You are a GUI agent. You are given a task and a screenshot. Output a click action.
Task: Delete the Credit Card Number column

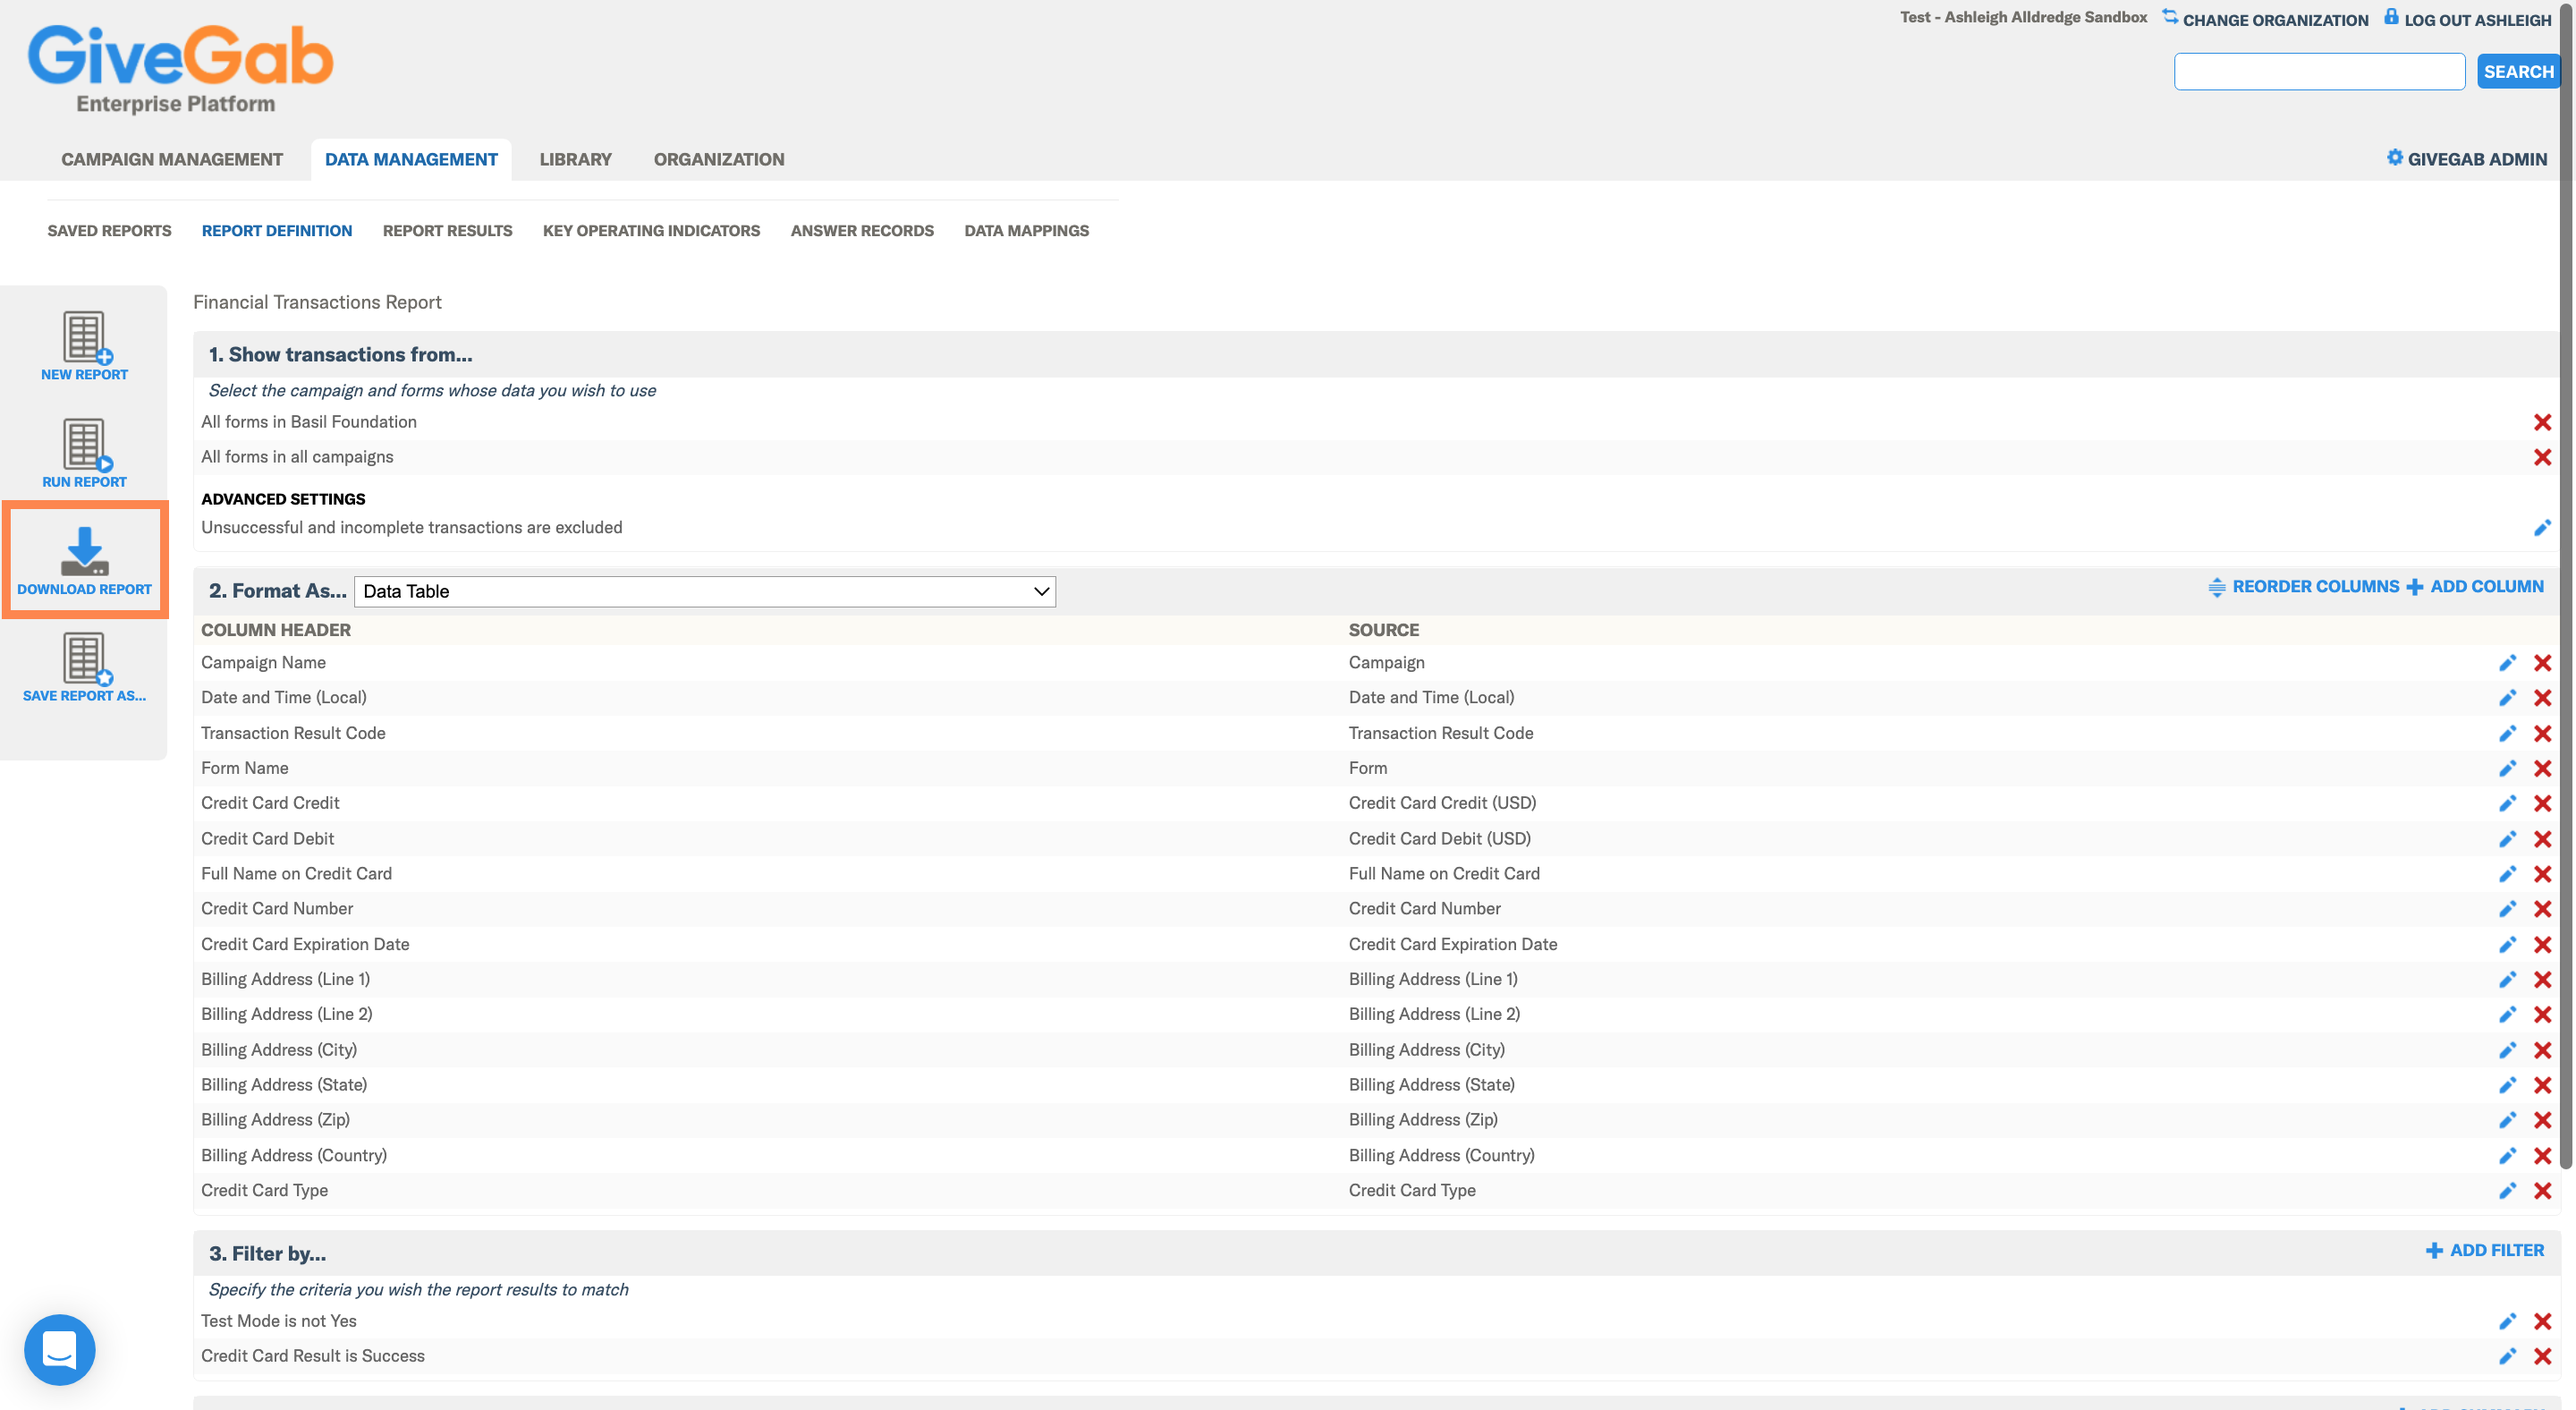(x=2542, y=909)
